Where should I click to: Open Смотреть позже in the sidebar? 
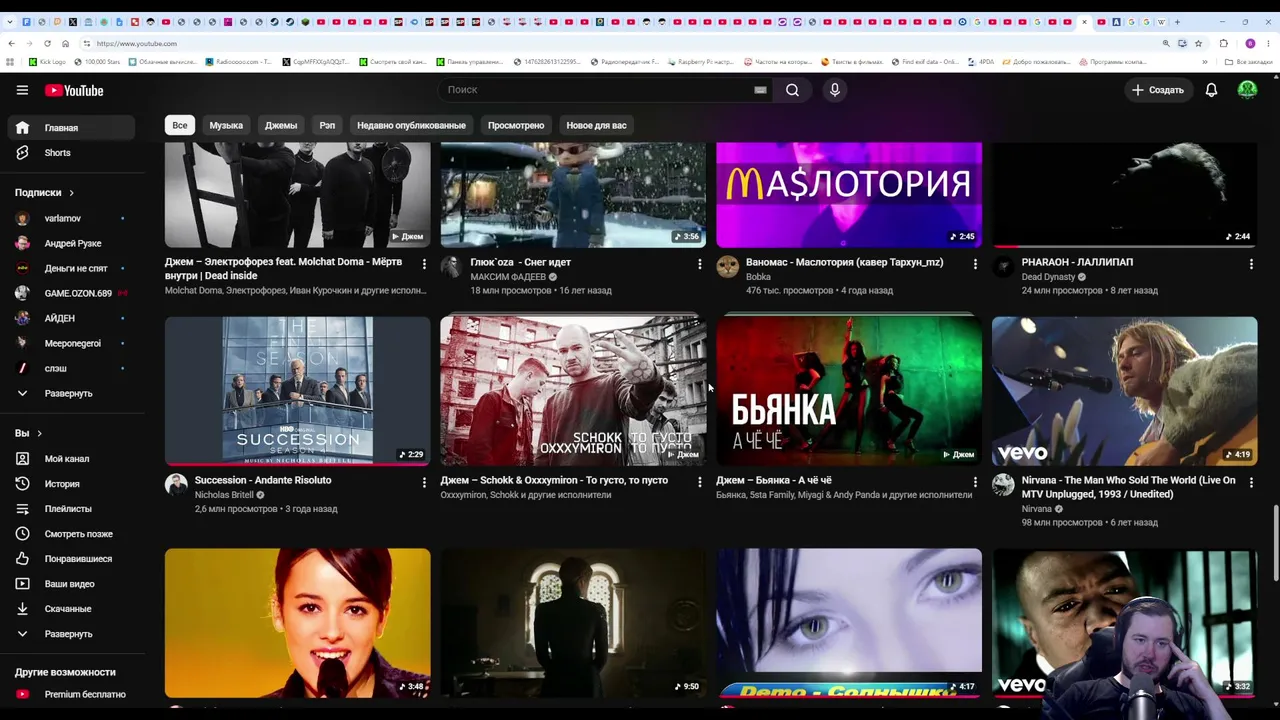point(71,534)
